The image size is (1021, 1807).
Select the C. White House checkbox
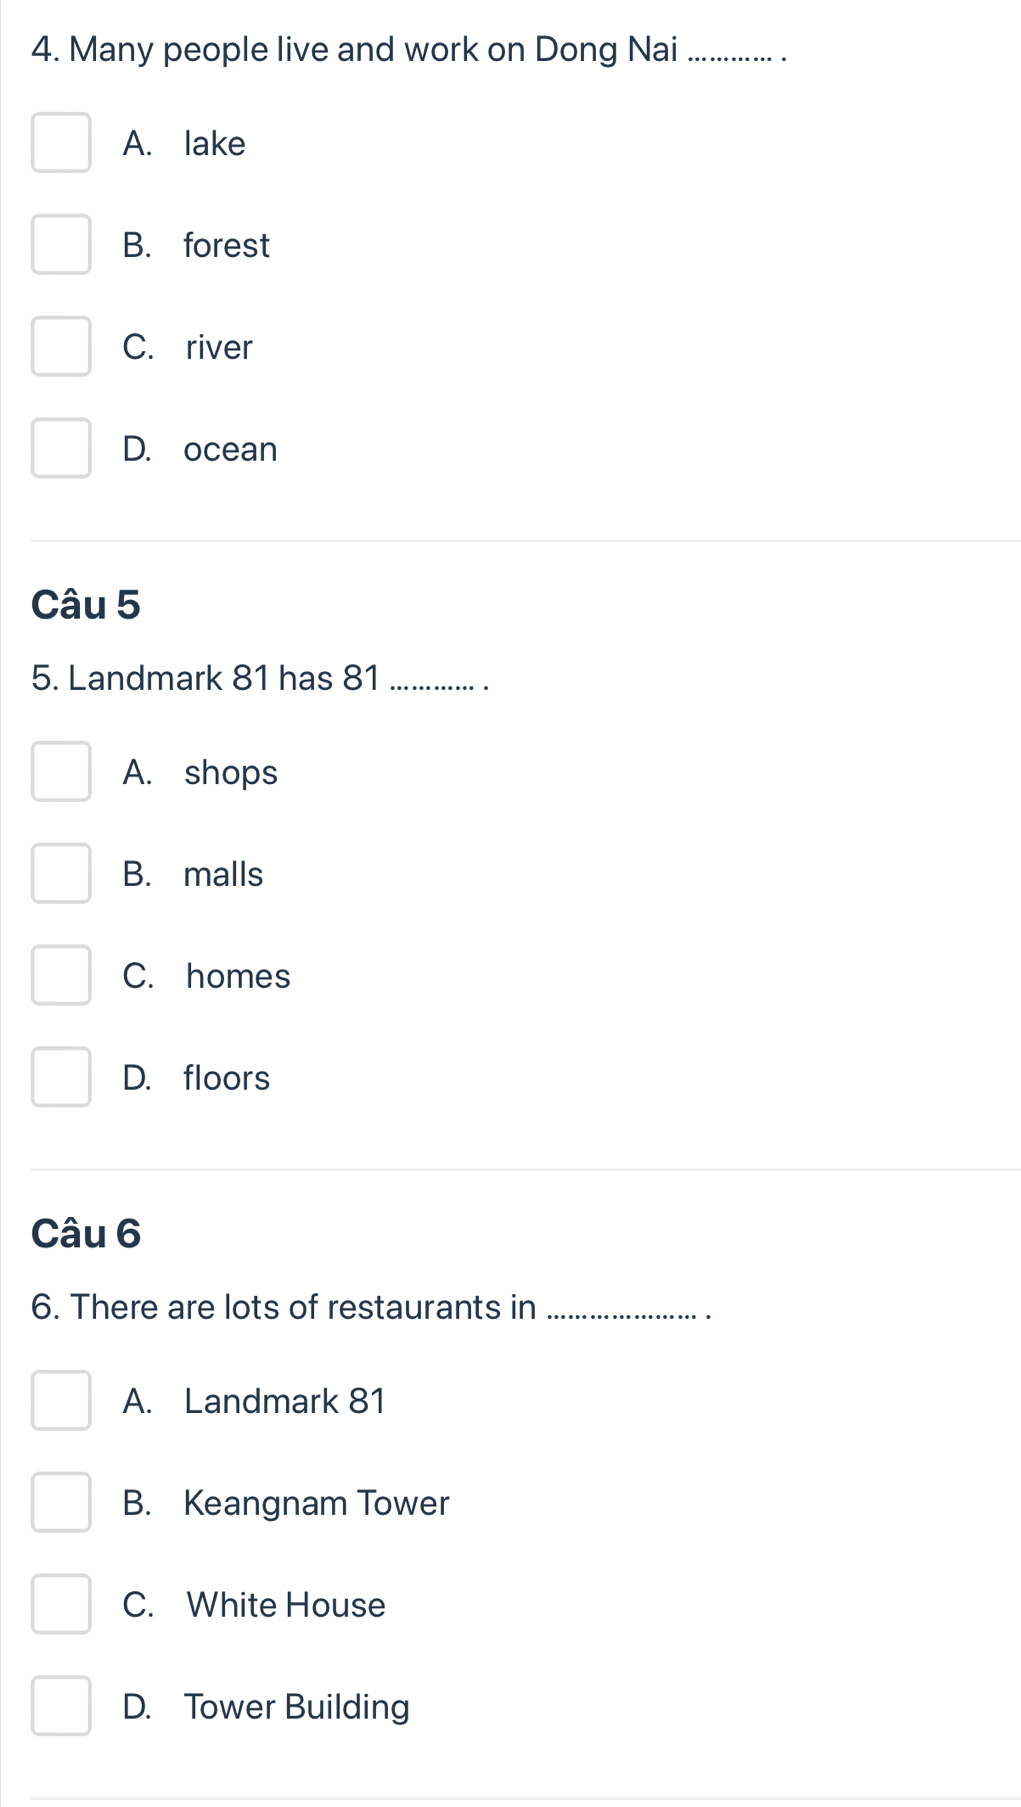pos(61,1605)
